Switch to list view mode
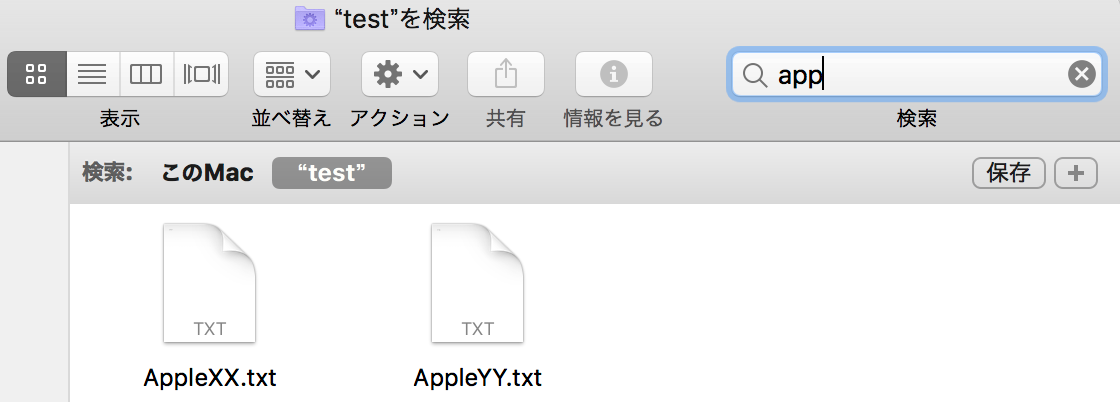1120x402 pixels. [93, 74]
